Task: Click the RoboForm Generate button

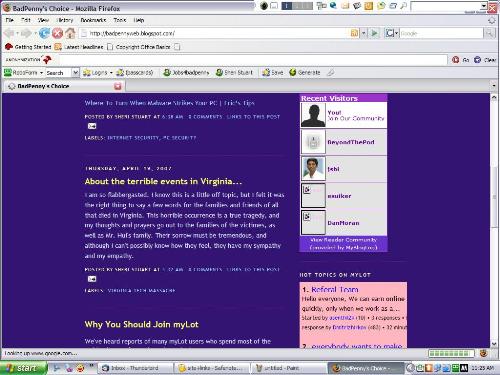Action: [x=305, y=72]
